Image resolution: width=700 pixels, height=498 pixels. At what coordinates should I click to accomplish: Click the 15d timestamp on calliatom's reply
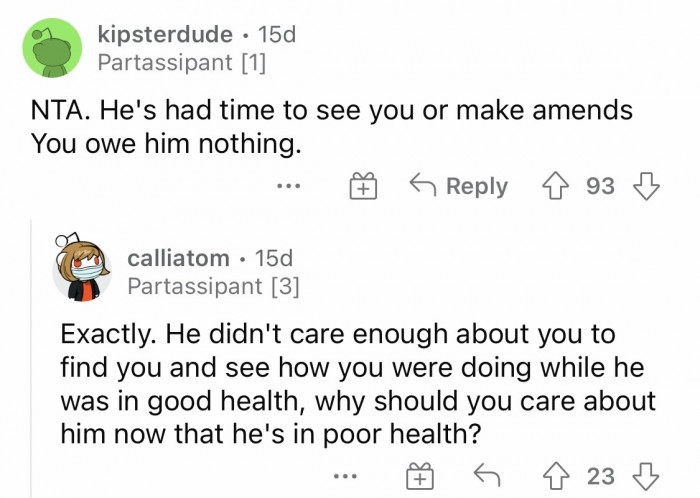click(x=274, y=258)
